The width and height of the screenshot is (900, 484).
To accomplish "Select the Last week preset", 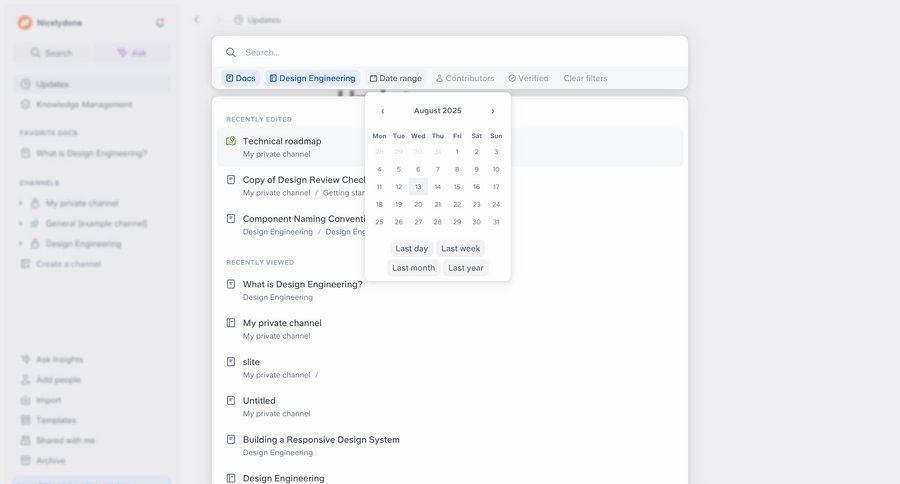I will pos(461,248).
